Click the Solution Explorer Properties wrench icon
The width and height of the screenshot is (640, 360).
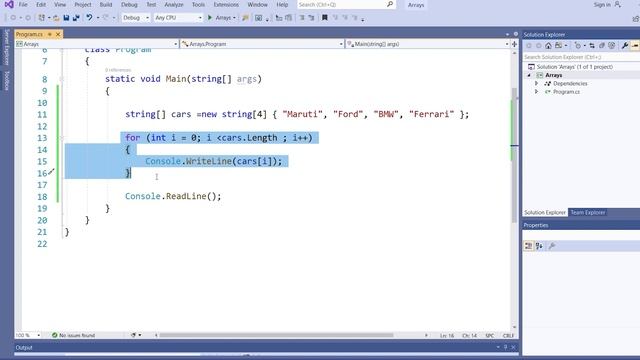(624, 46)
